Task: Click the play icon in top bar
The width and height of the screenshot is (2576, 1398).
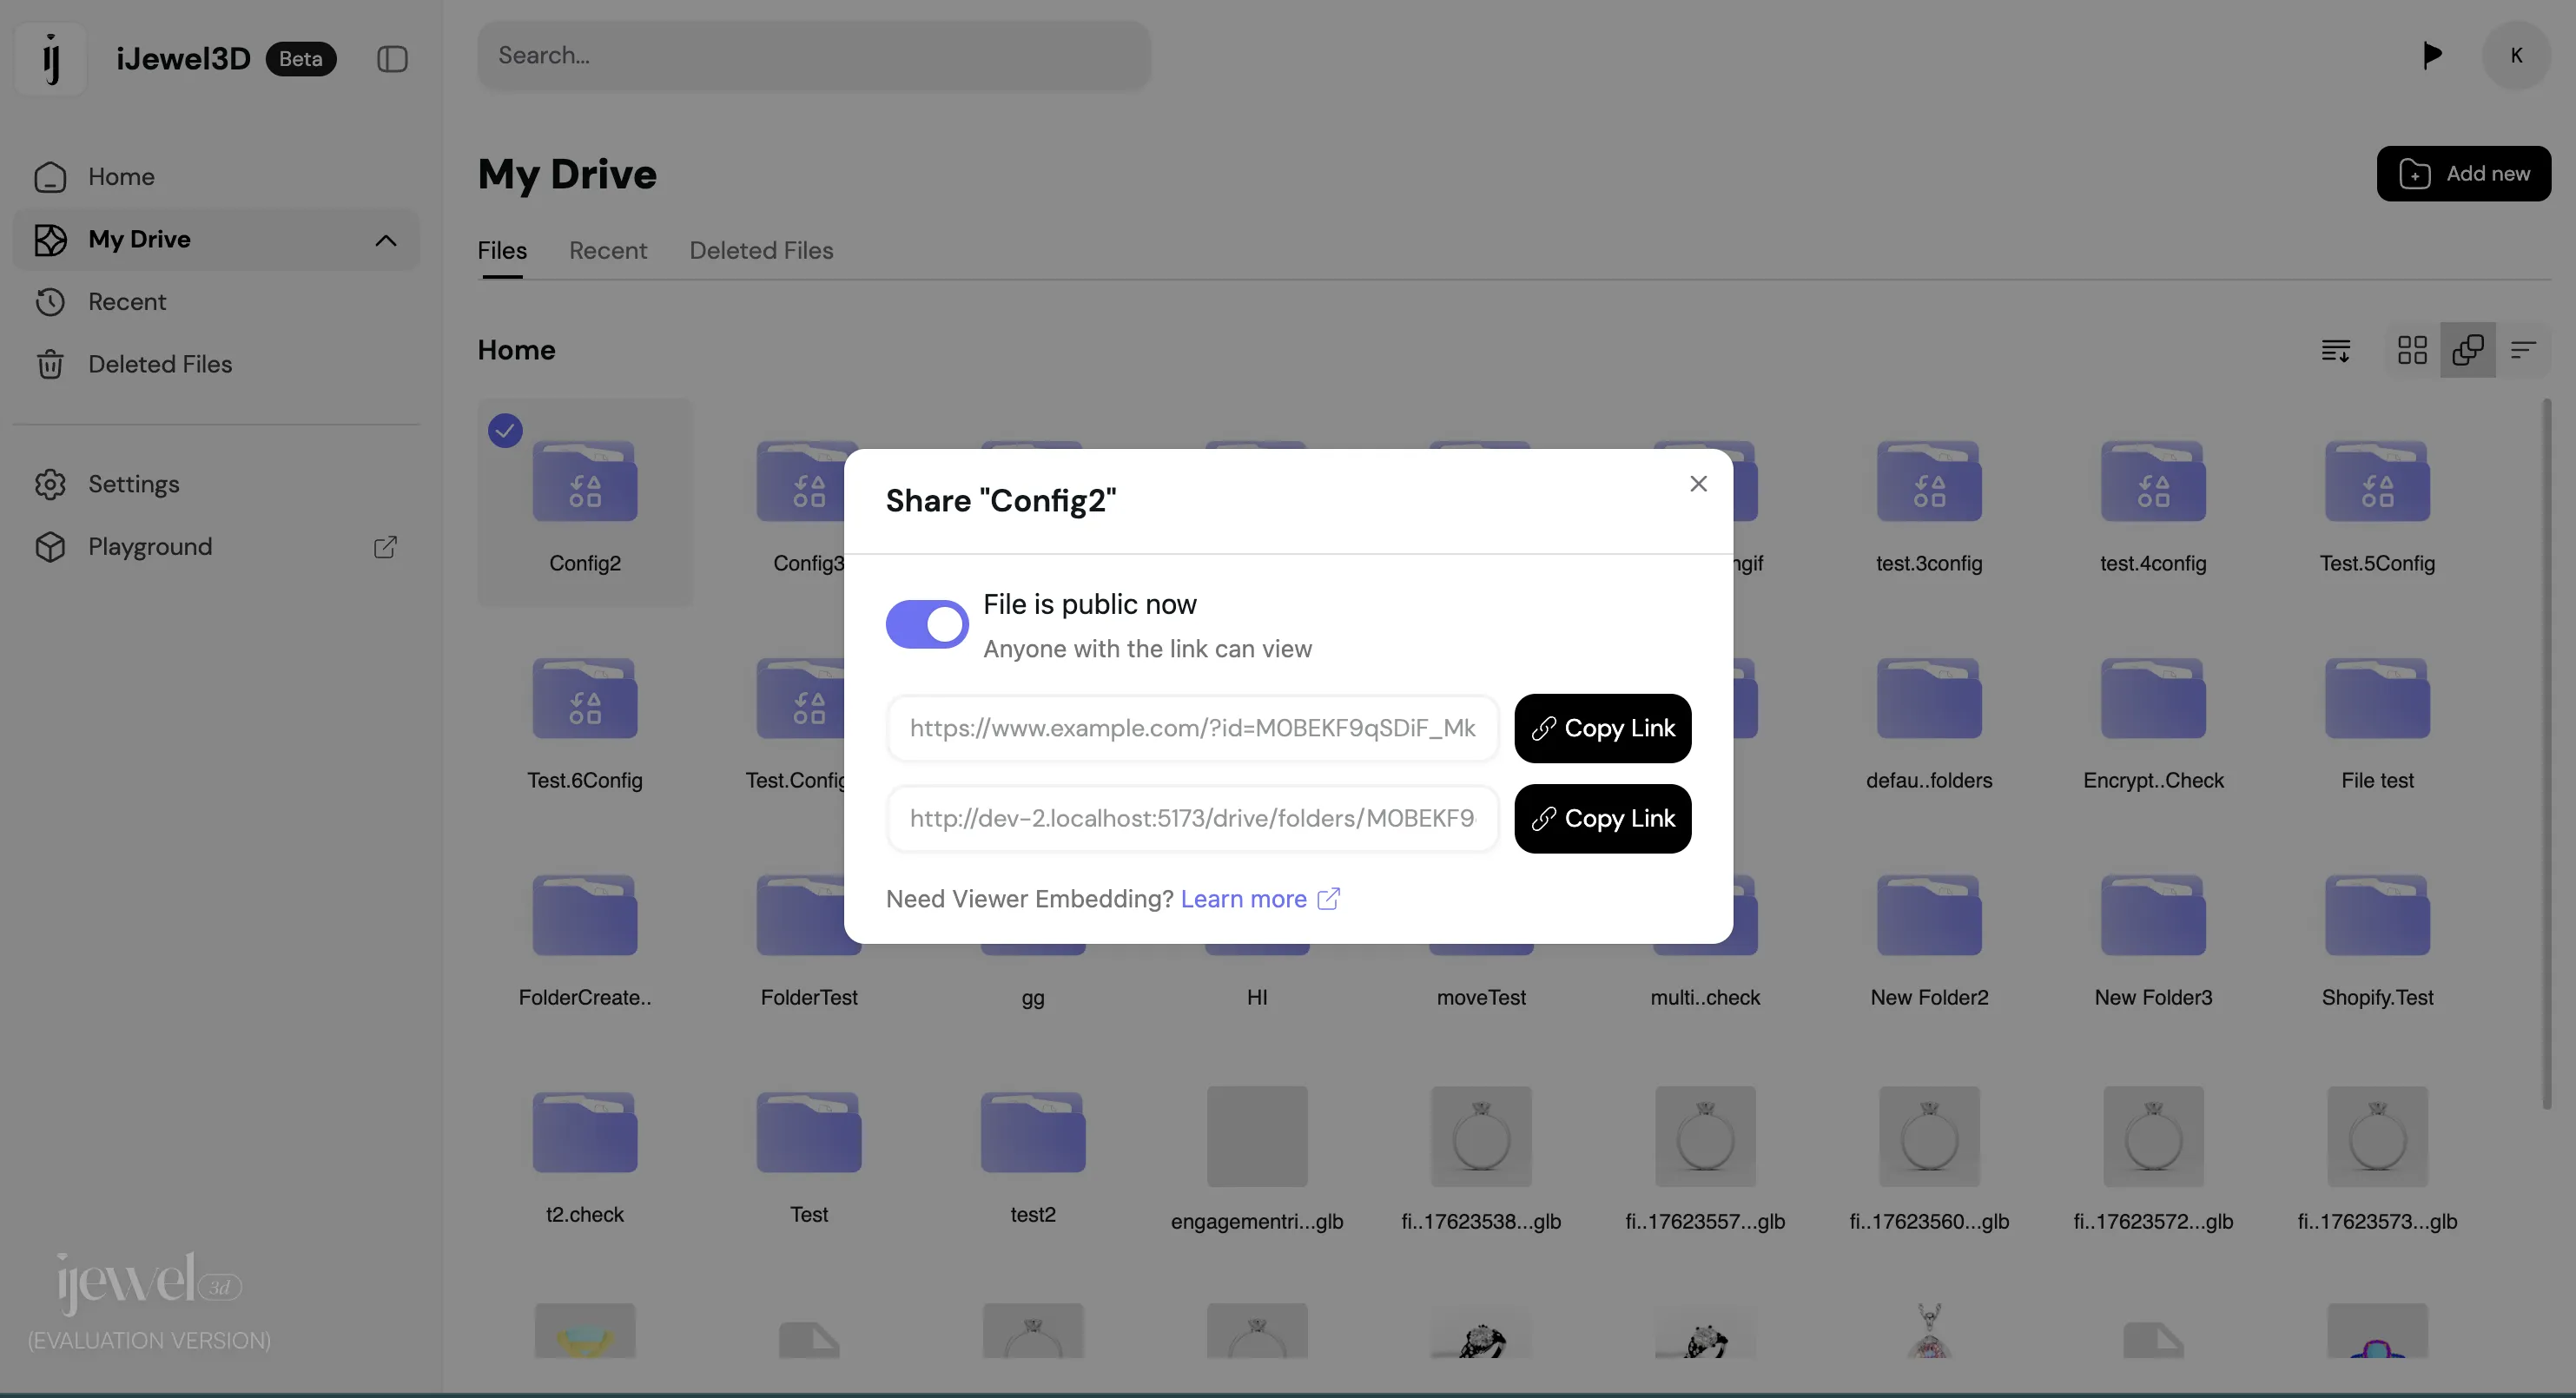Action: click(x=2432, y=55)
